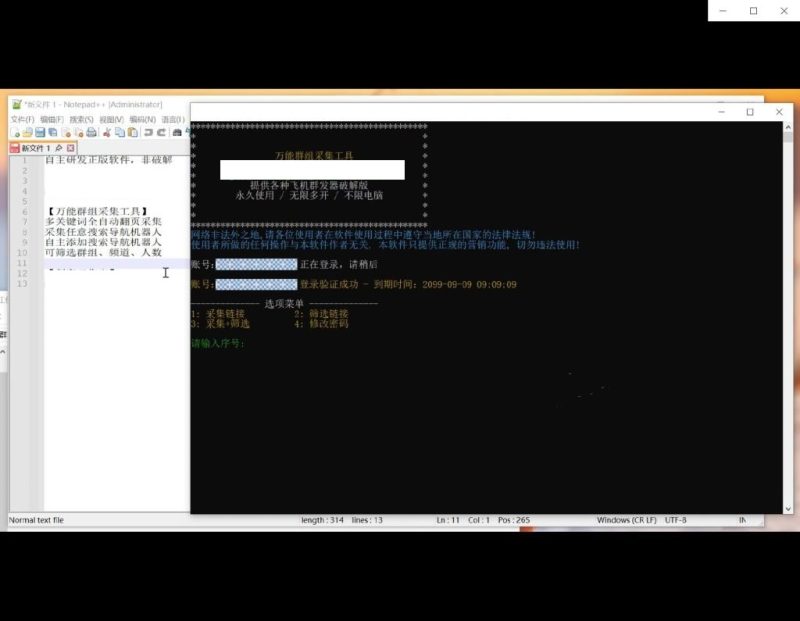Print the document via the Print icon
Viewport: 800px width, 621px height.
click(91, 132)
